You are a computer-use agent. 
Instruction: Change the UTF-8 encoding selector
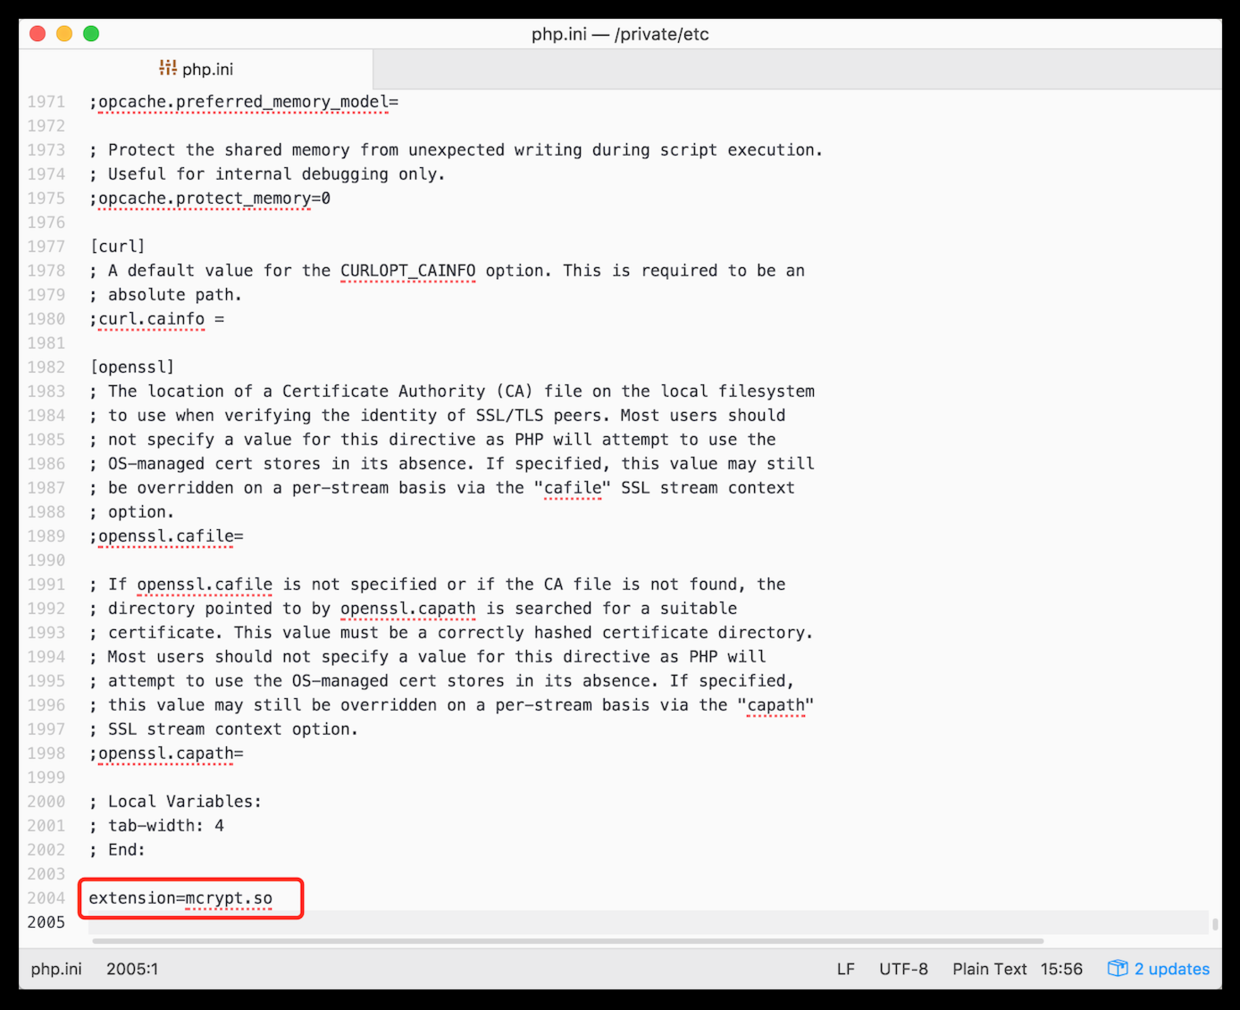903,968
